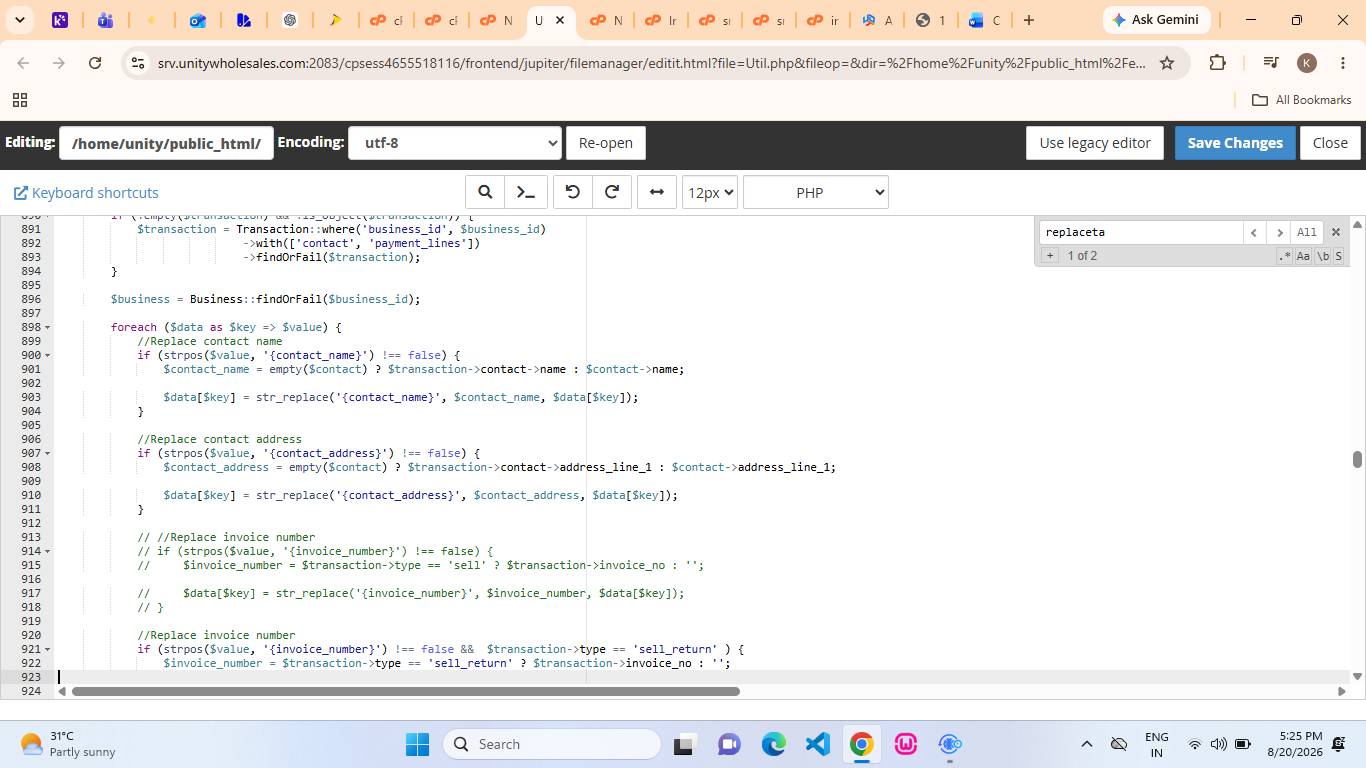Click Use legacy editor button
The width and height of the screenshot is (1366, 768).
click(1095, 143)
